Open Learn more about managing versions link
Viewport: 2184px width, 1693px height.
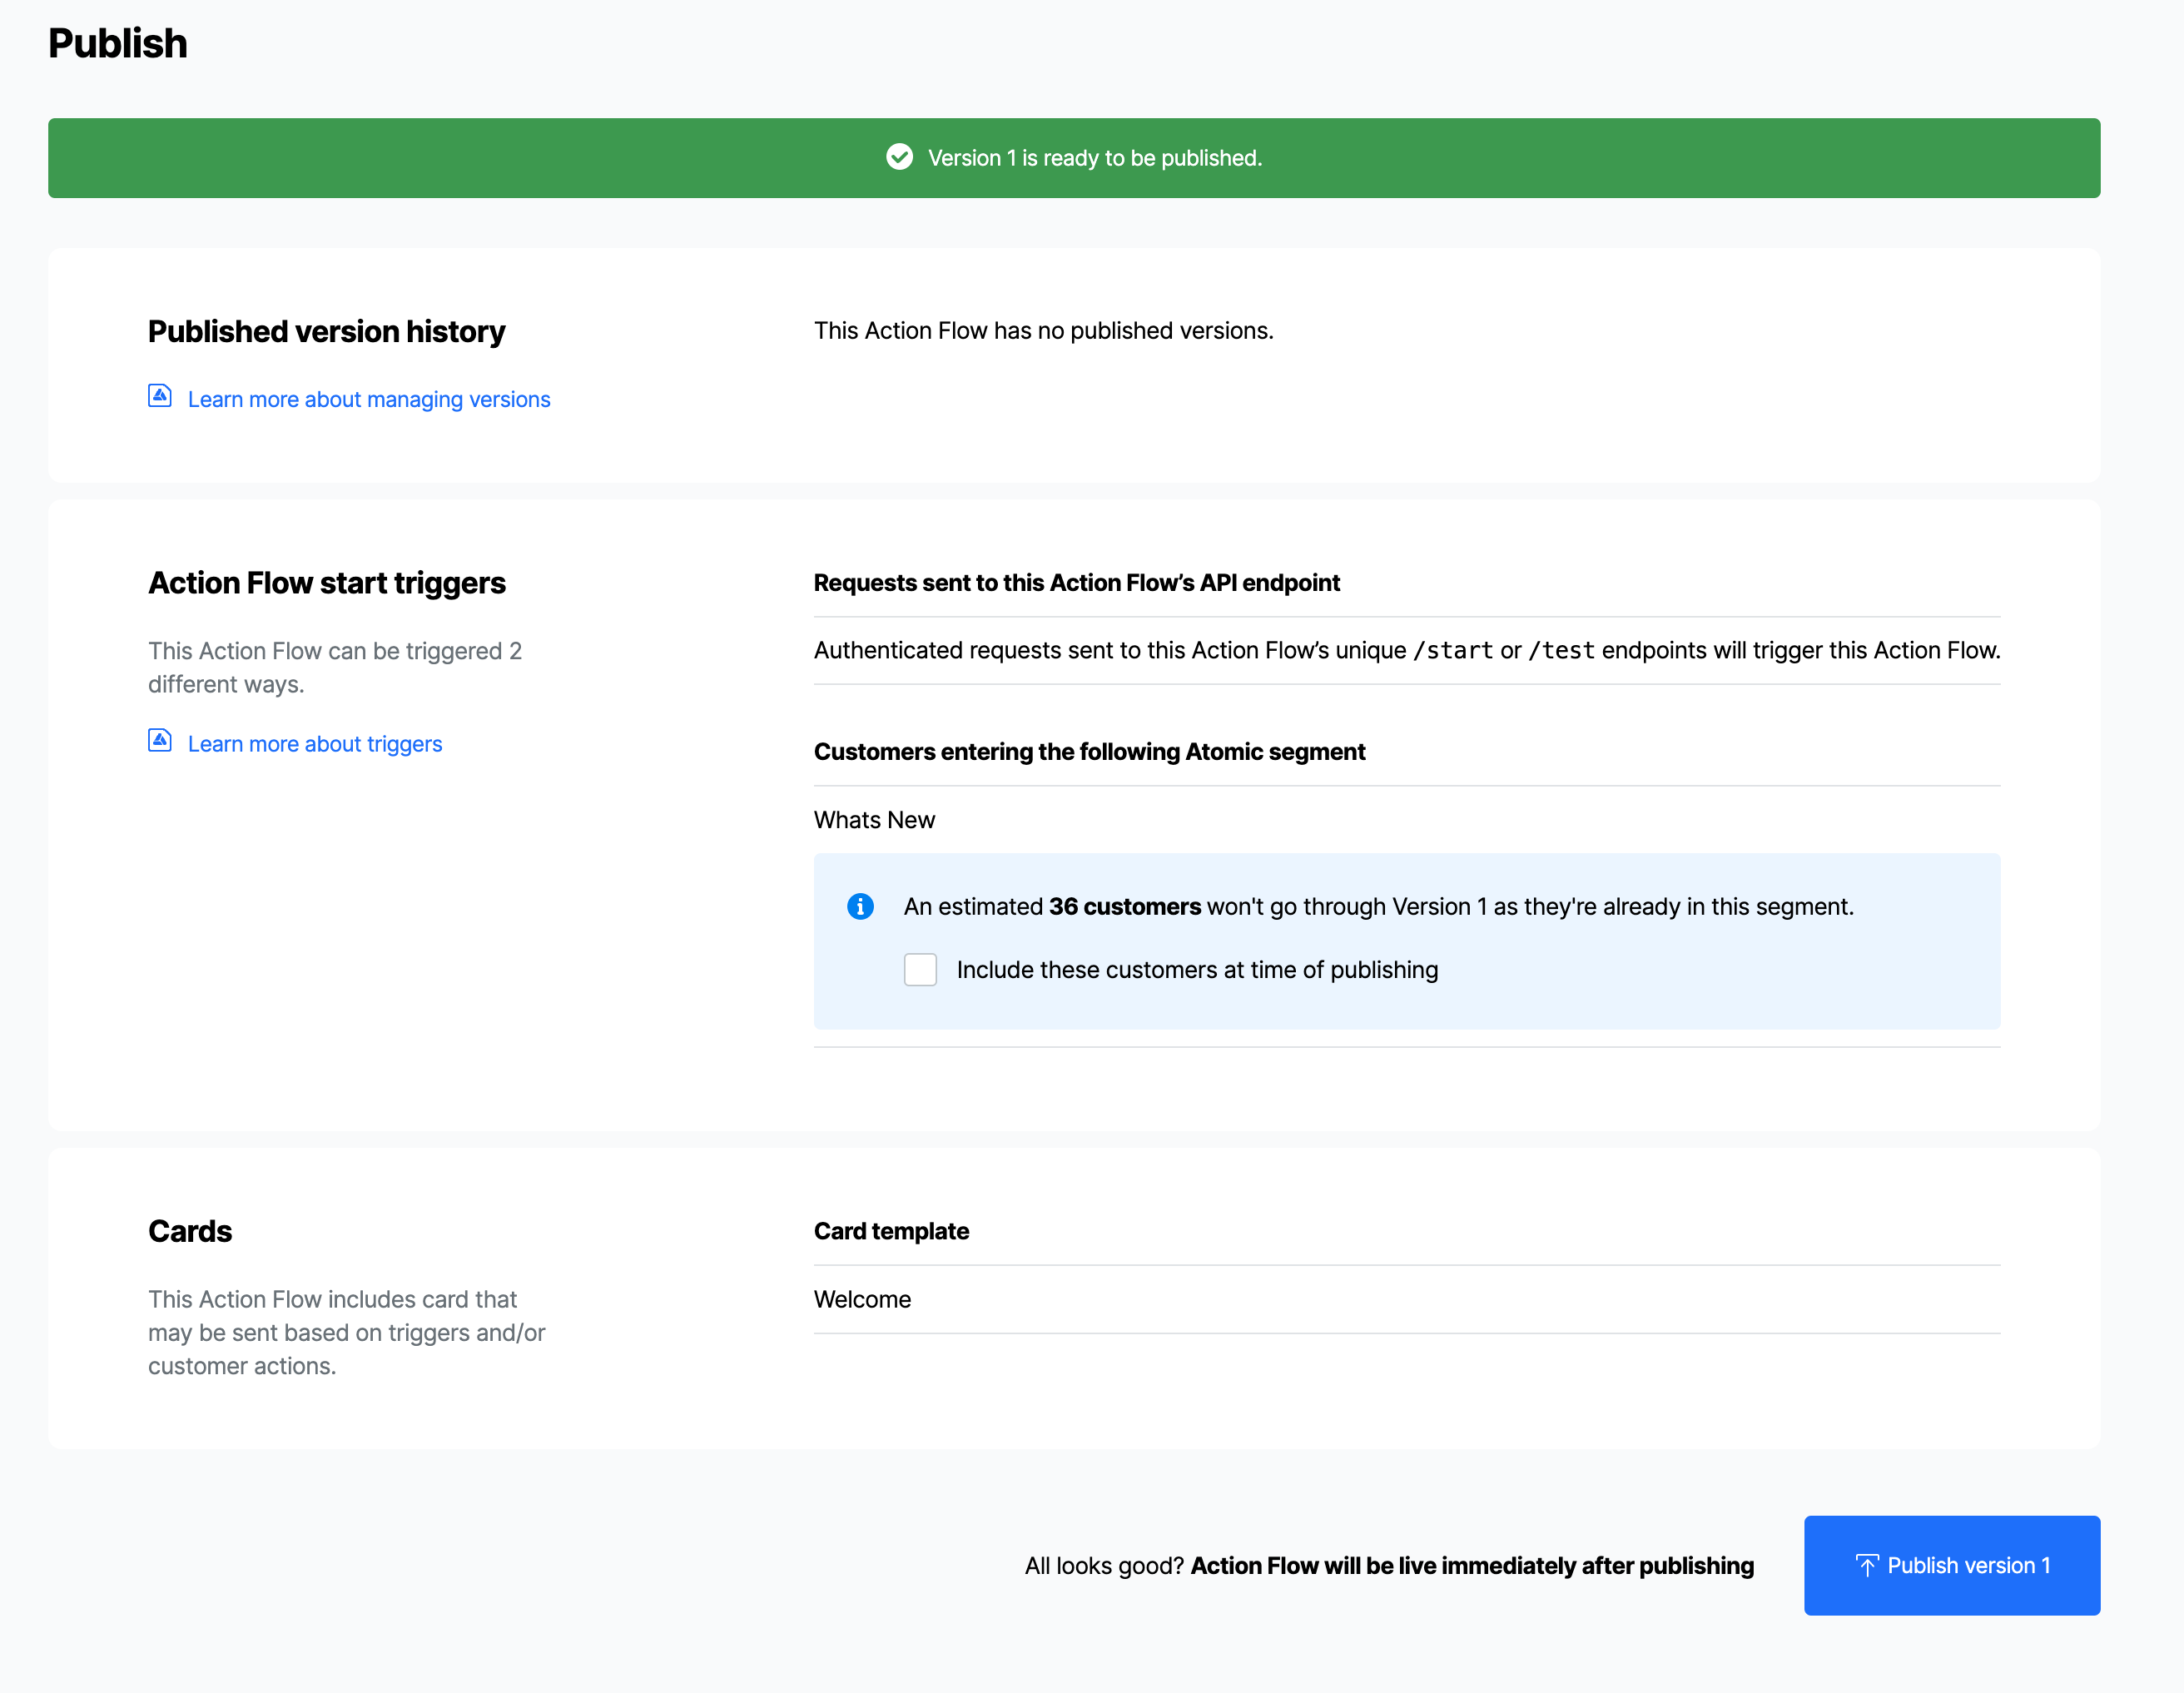coord(369,399)
